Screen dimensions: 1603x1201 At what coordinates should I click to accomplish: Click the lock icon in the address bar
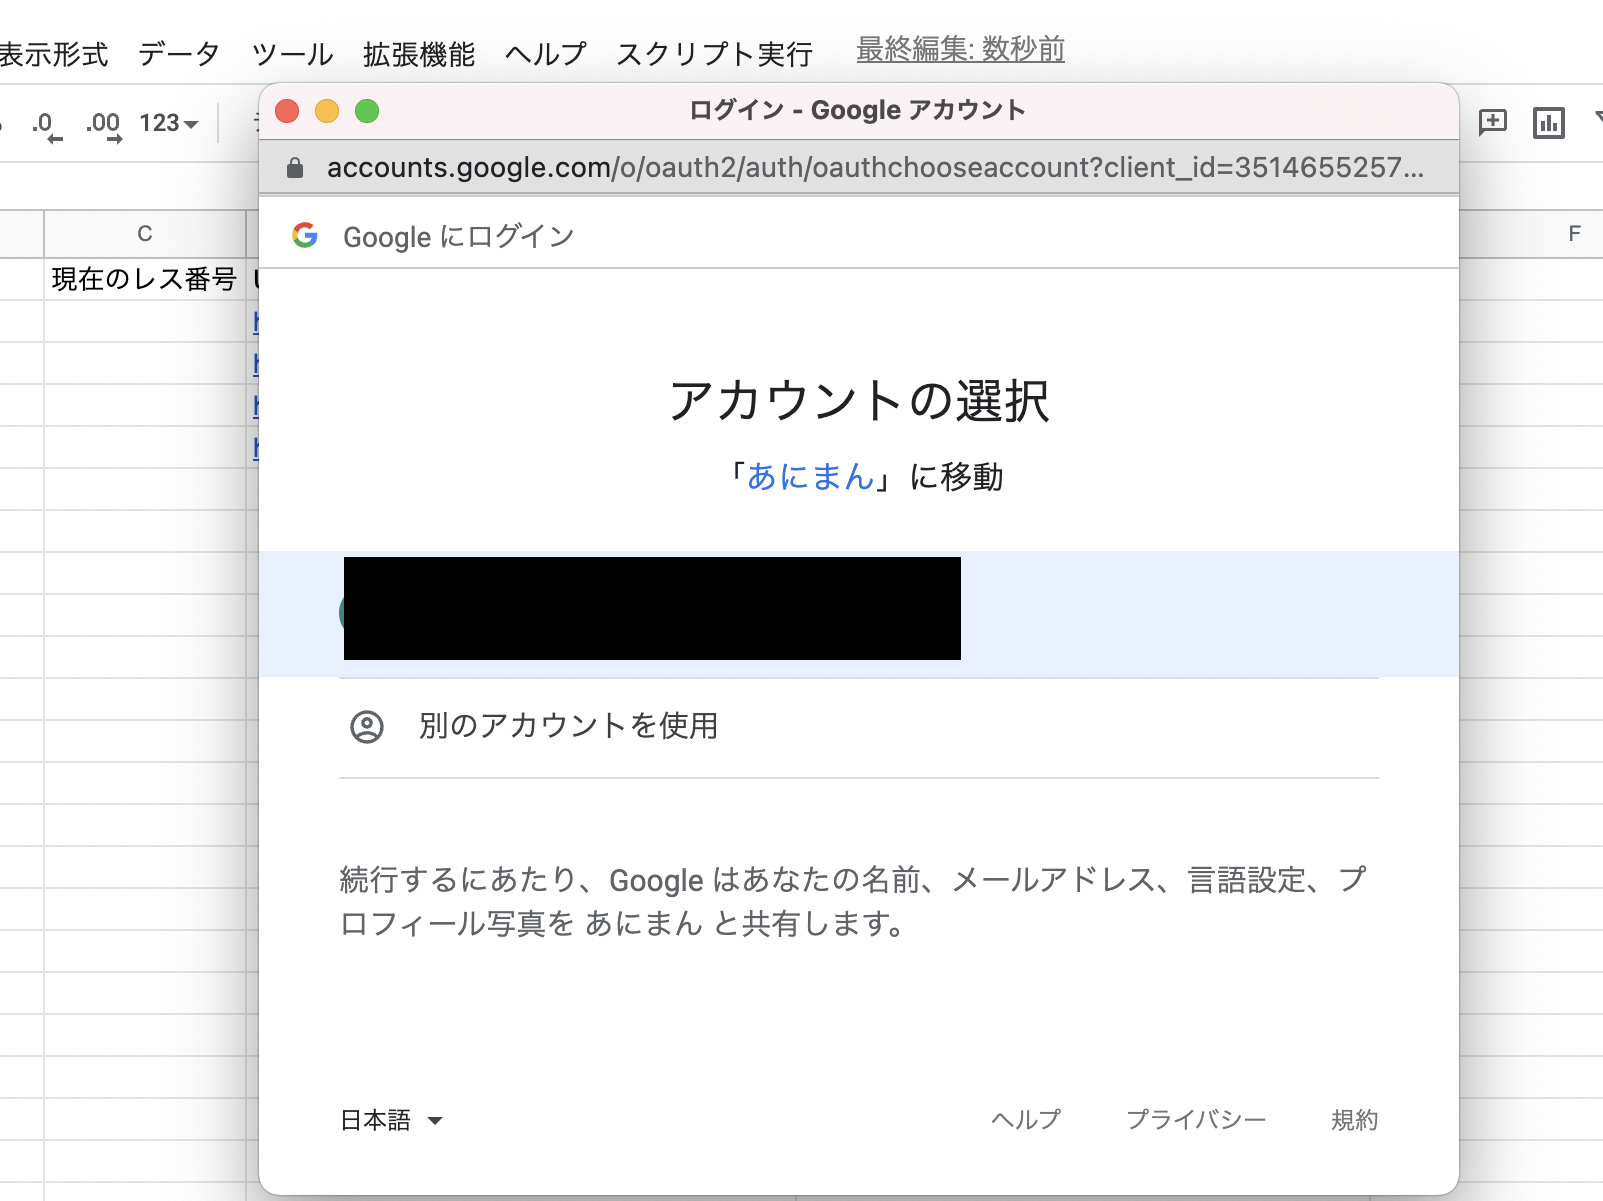coord(294,168)
